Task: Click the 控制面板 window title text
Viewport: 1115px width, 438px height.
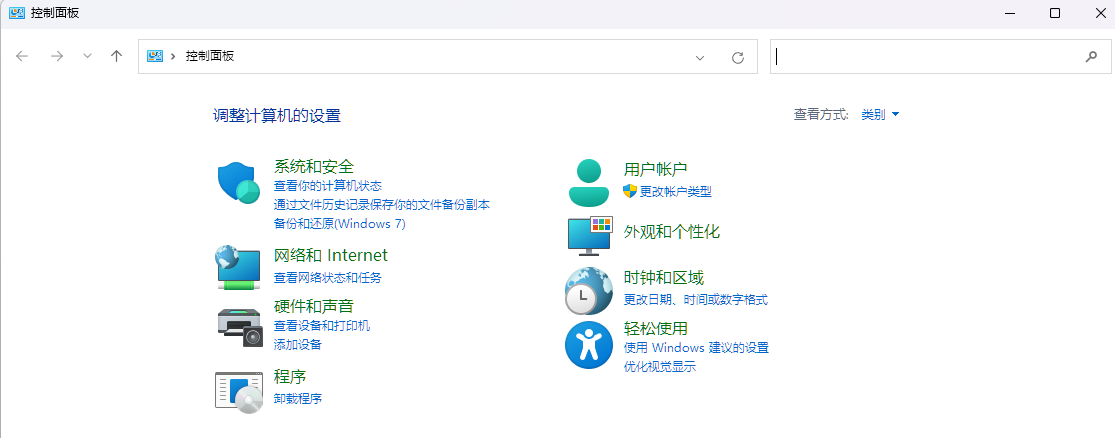Action: 55,13
